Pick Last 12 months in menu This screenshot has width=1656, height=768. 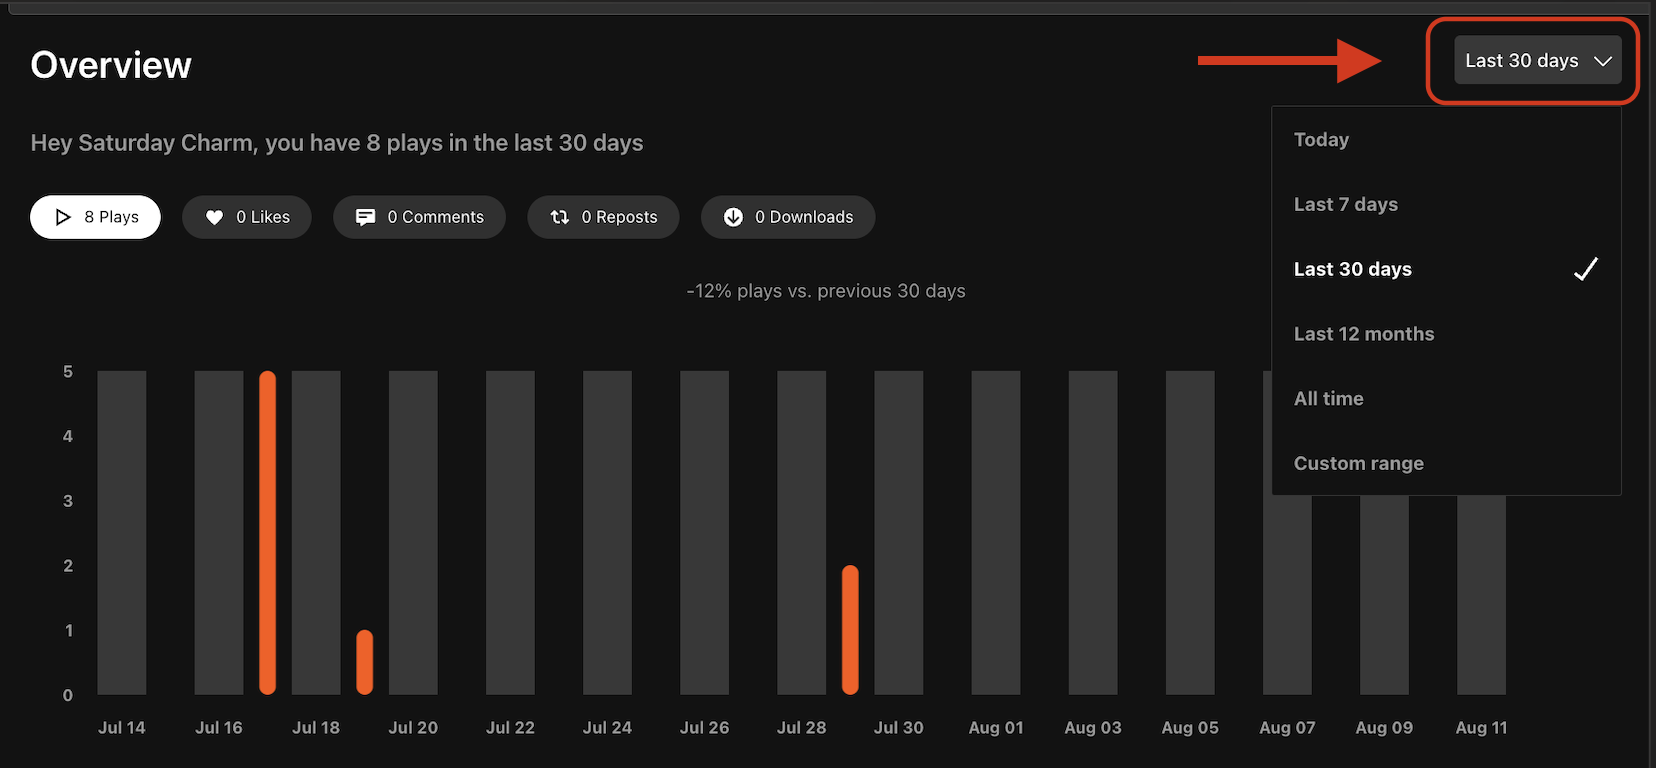click(1363, 334)
